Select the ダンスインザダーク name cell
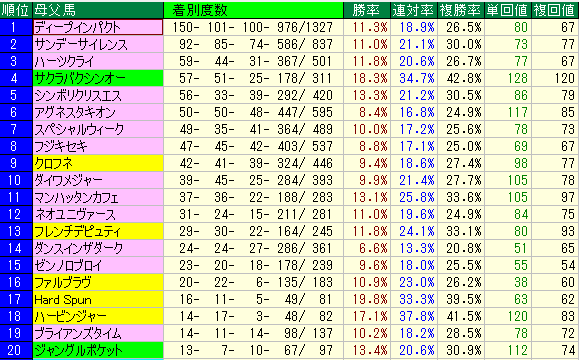Screen dimensions: 579x360 (98, 248)
